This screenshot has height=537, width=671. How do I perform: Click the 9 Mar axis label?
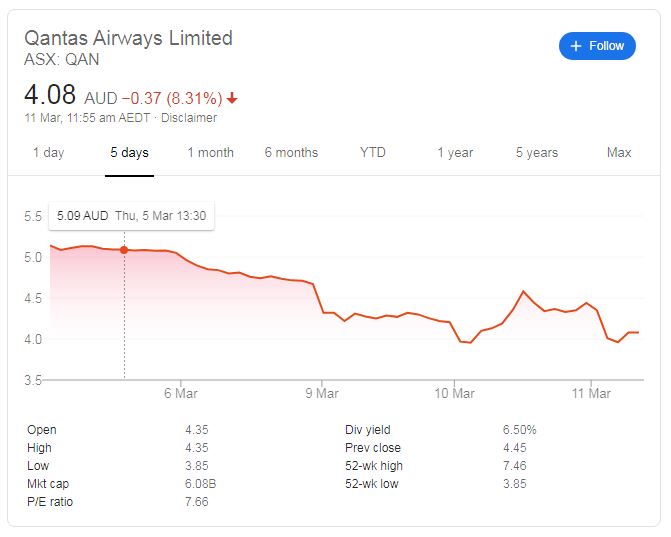pos(322,393)
